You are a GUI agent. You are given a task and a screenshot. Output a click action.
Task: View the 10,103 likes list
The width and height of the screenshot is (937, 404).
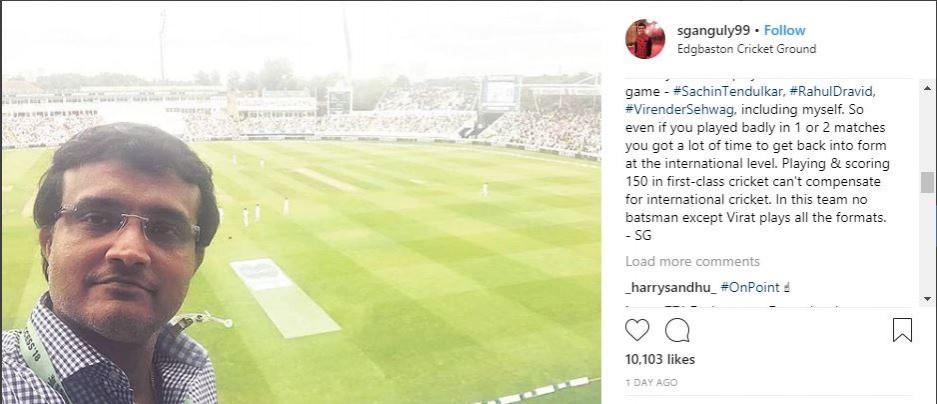pos(659,359)
